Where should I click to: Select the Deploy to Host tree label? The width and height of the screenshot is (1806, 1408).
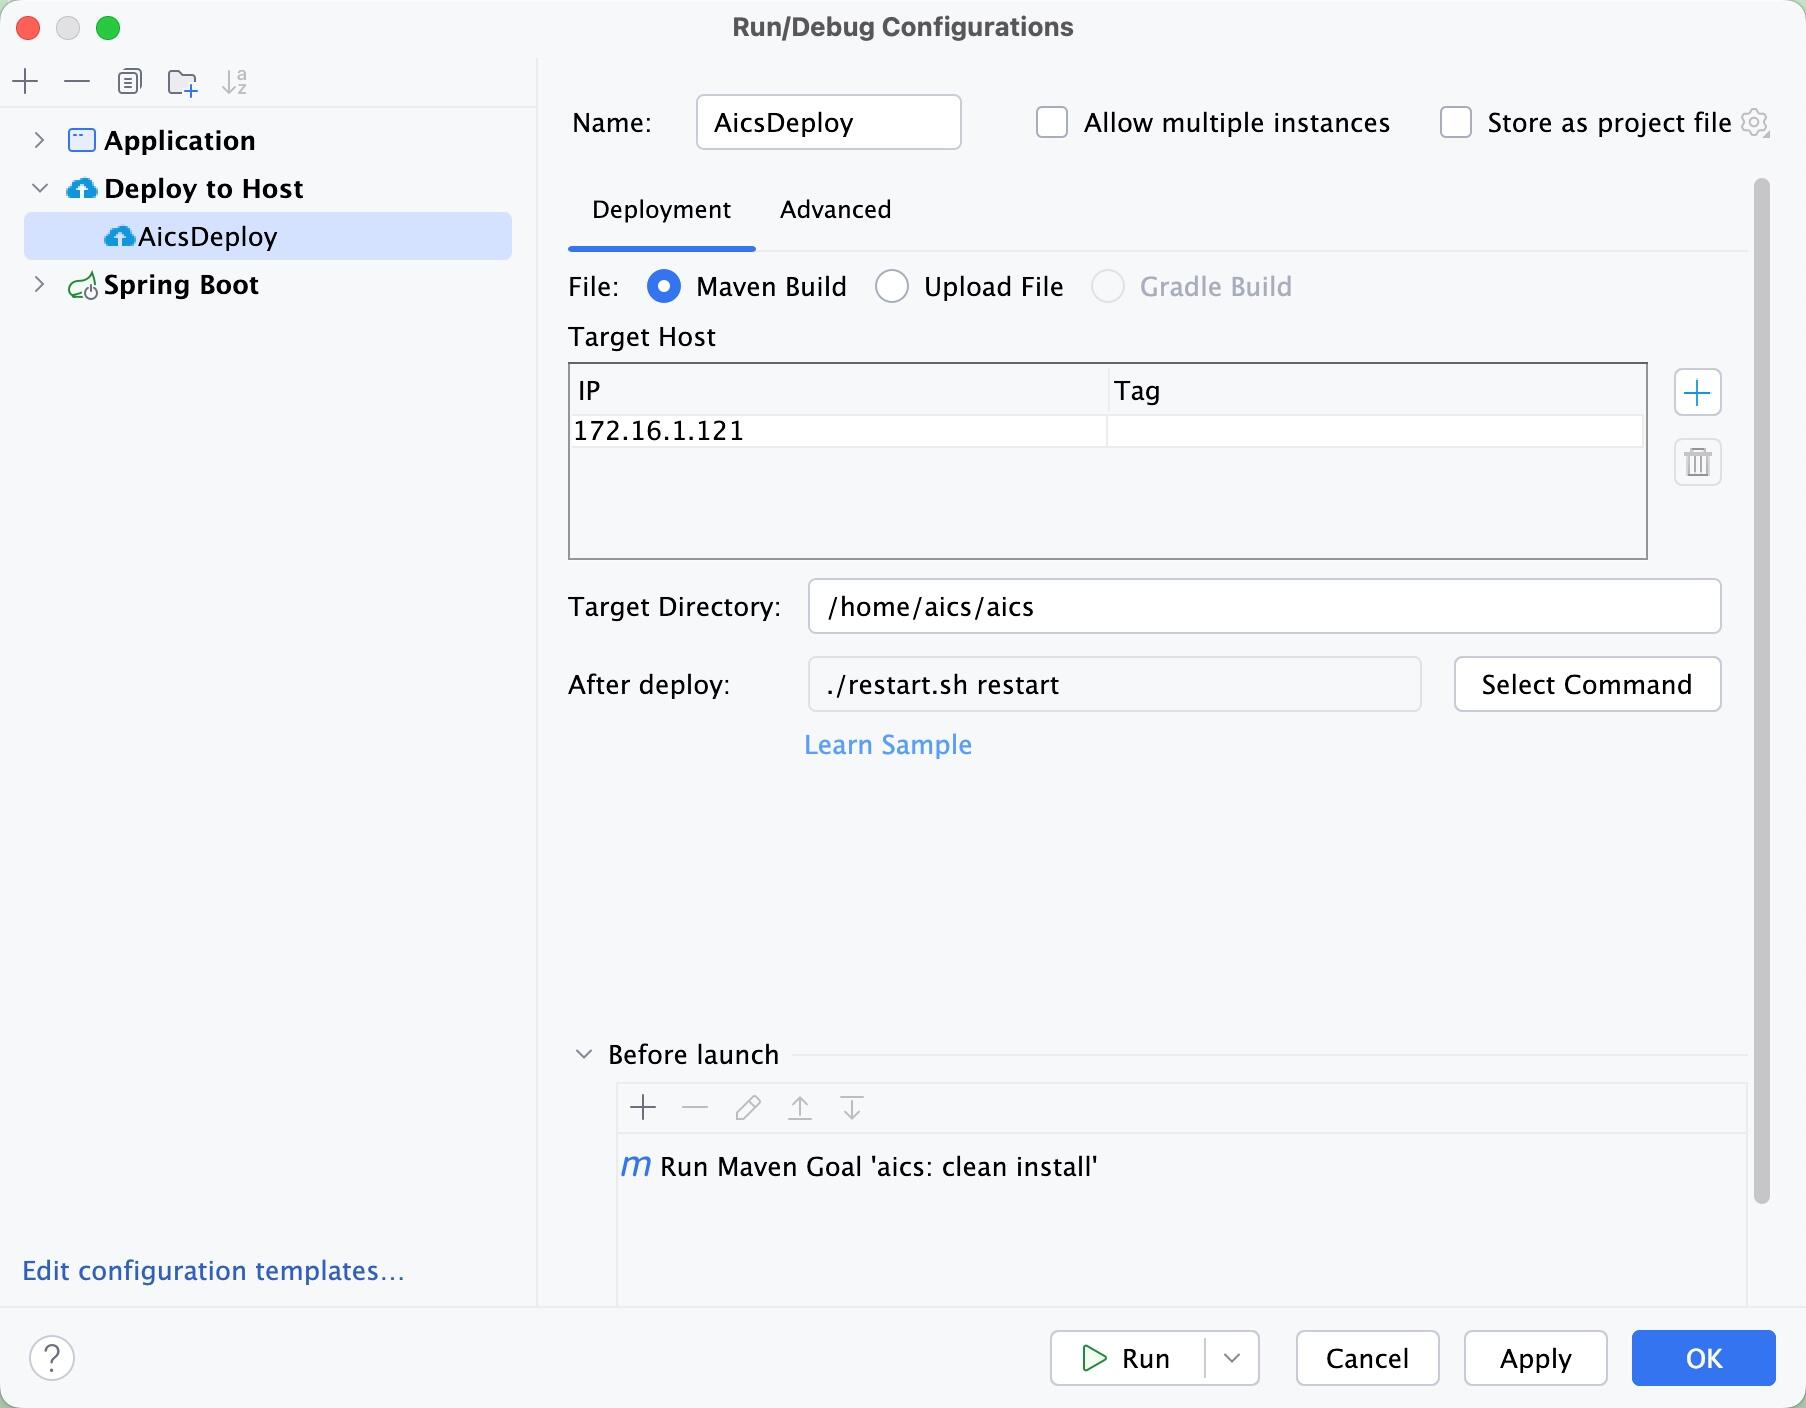203,188
